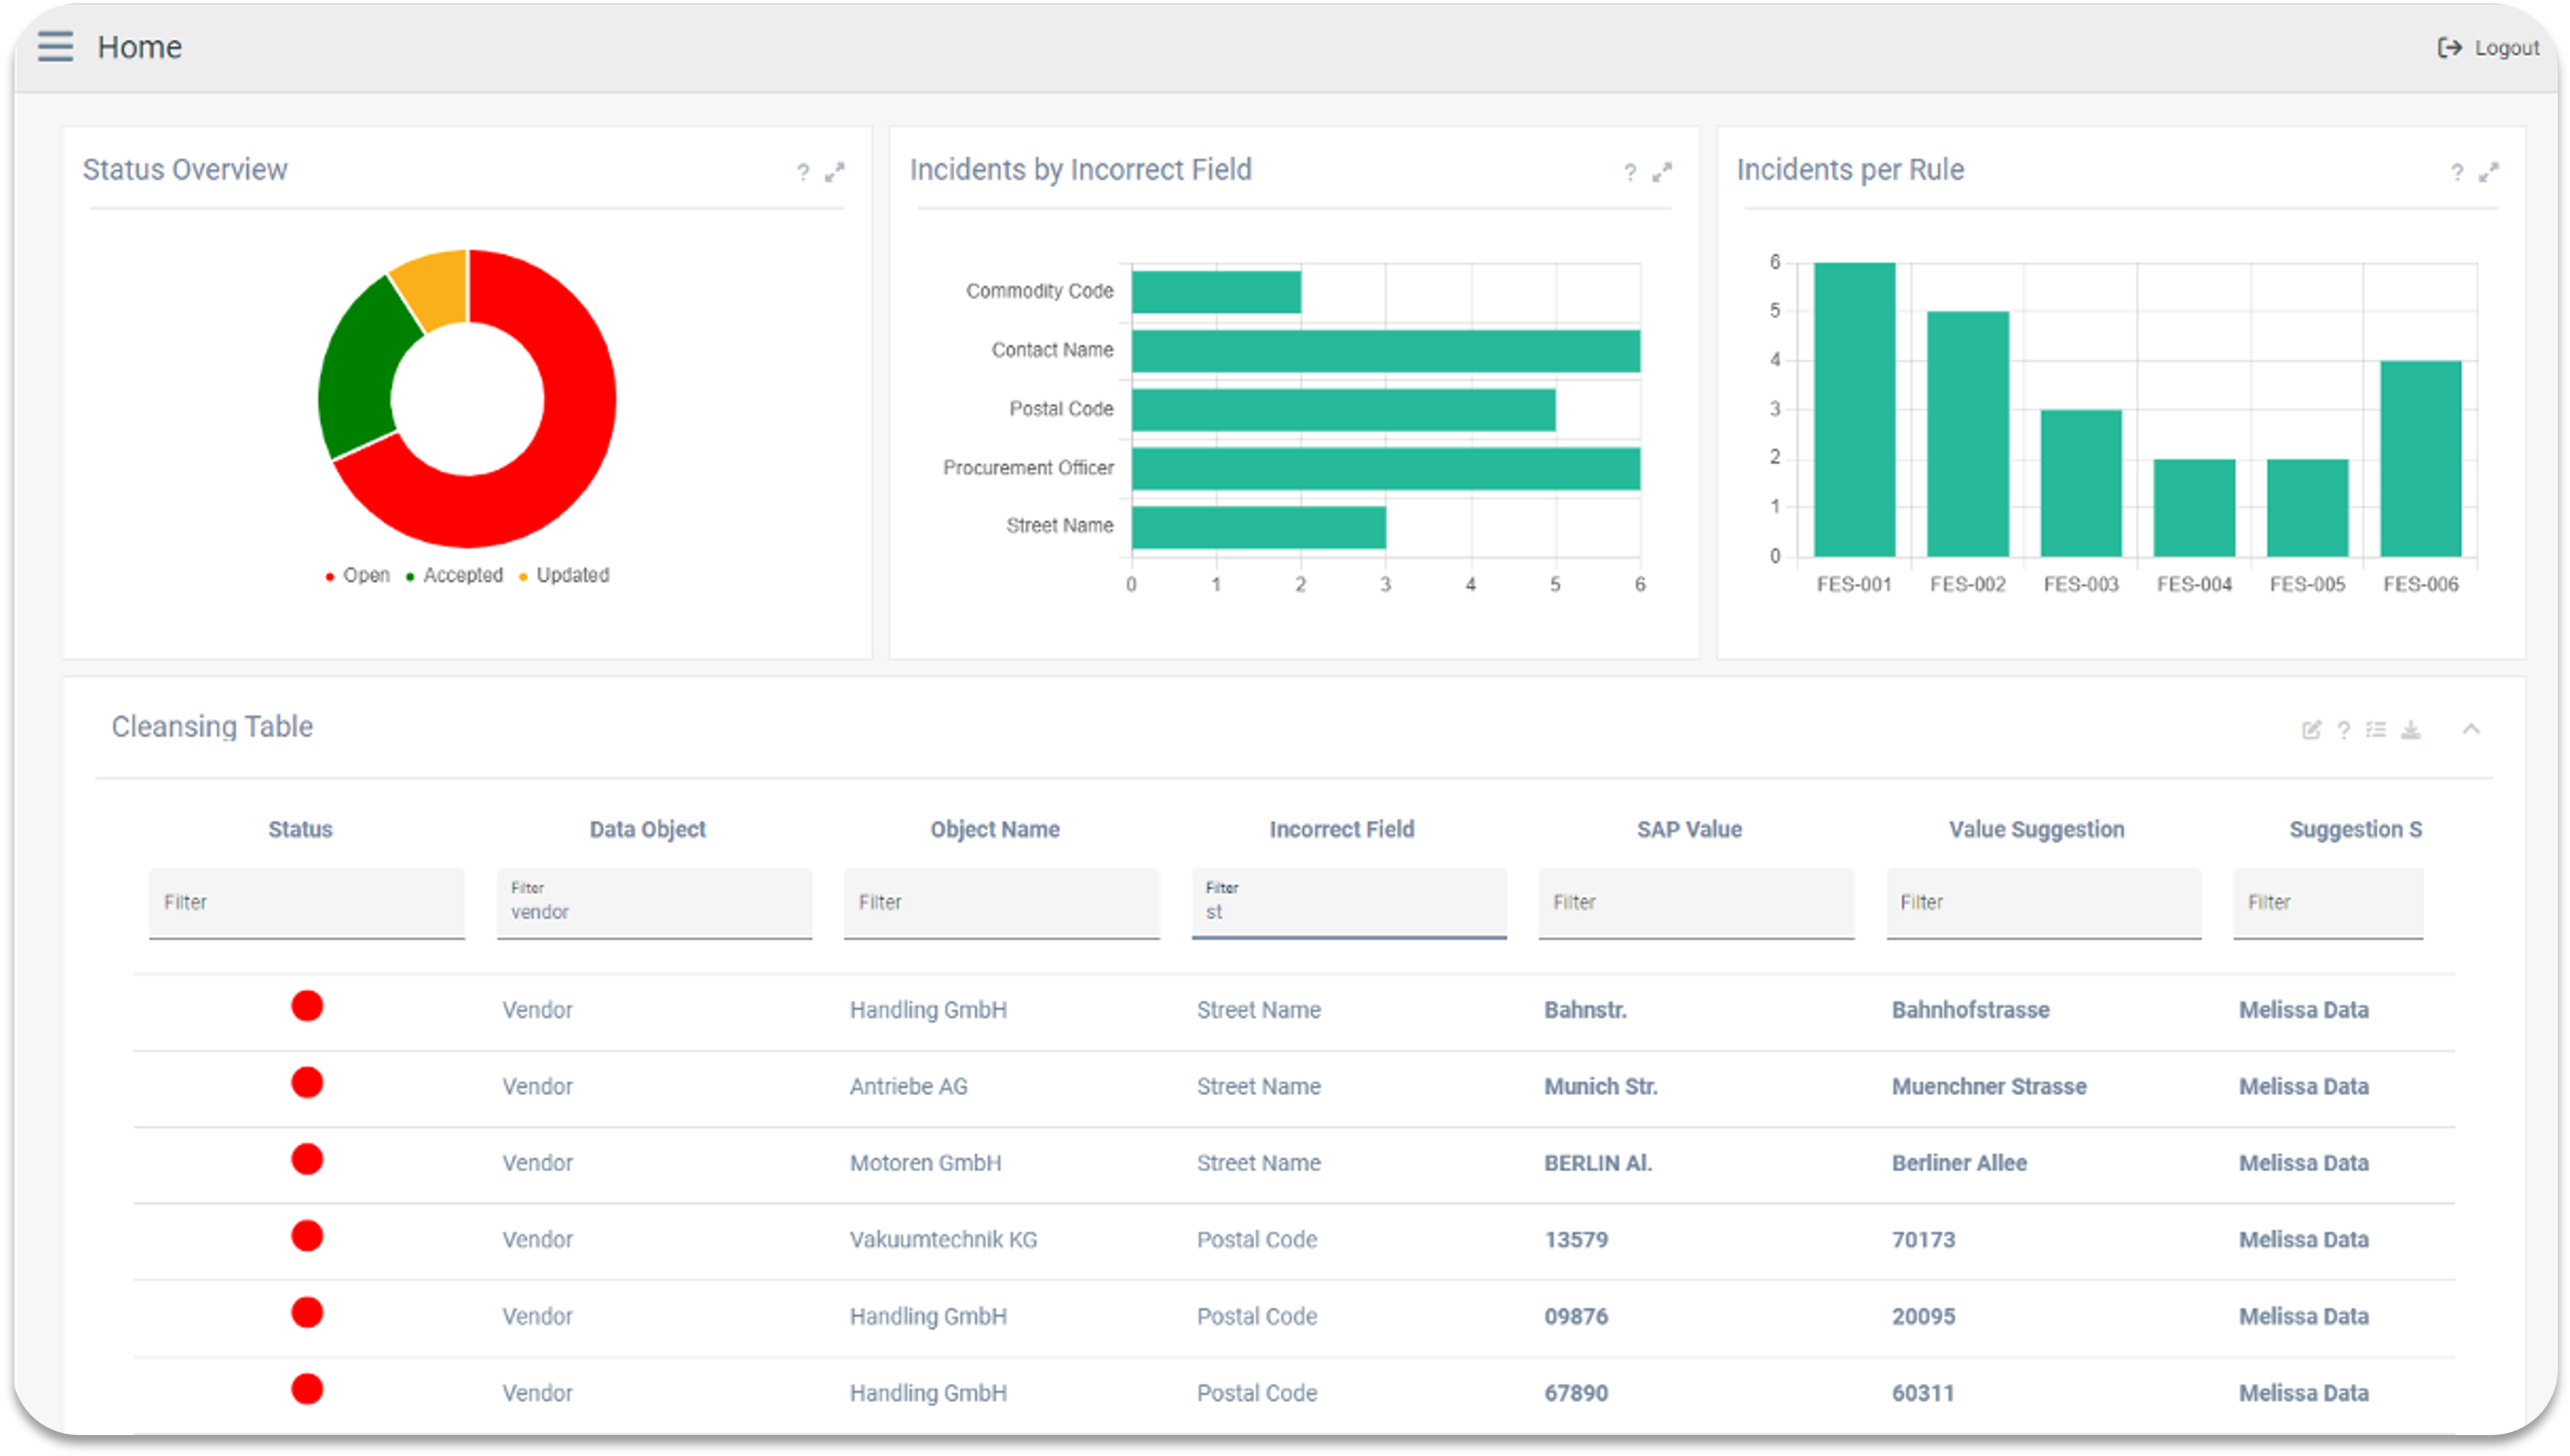Viewport: 2570px width, 1456px height.
Task: Click the Logout button
Action: 2488,48
